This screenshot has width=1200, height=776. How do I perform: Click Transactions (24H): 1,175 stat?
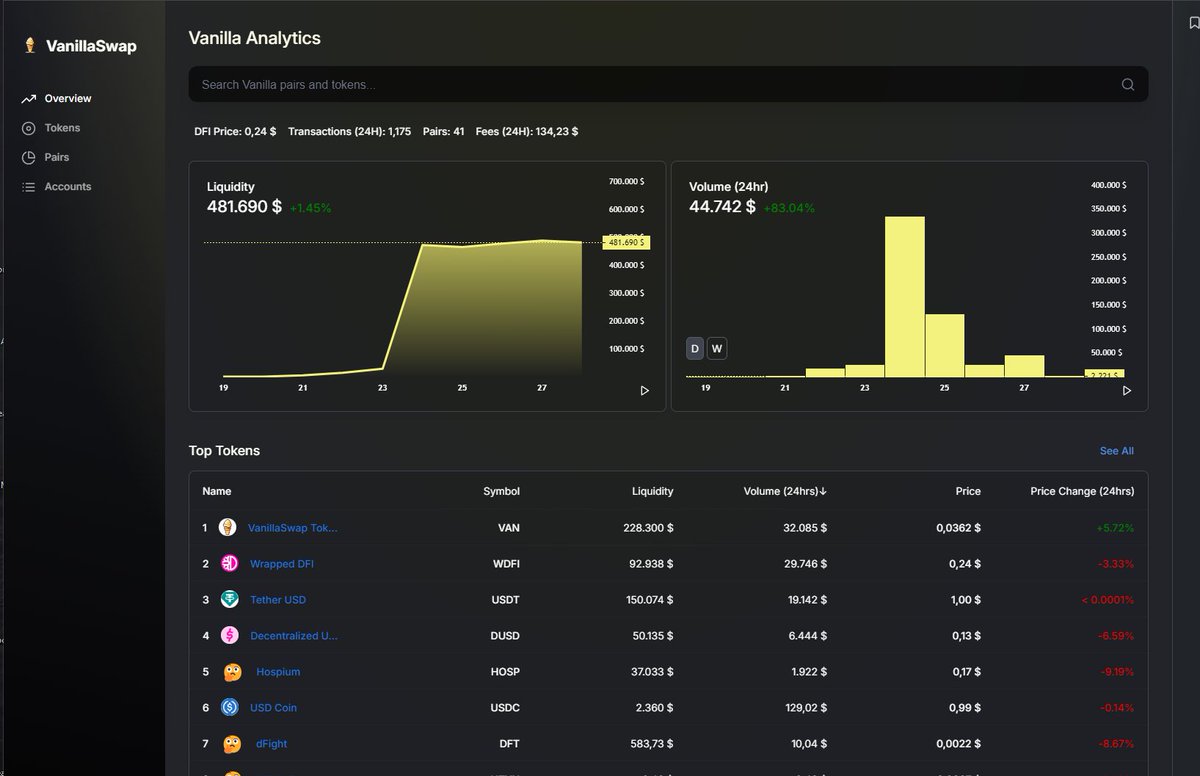pyautogui.click(x=349, y=131)
